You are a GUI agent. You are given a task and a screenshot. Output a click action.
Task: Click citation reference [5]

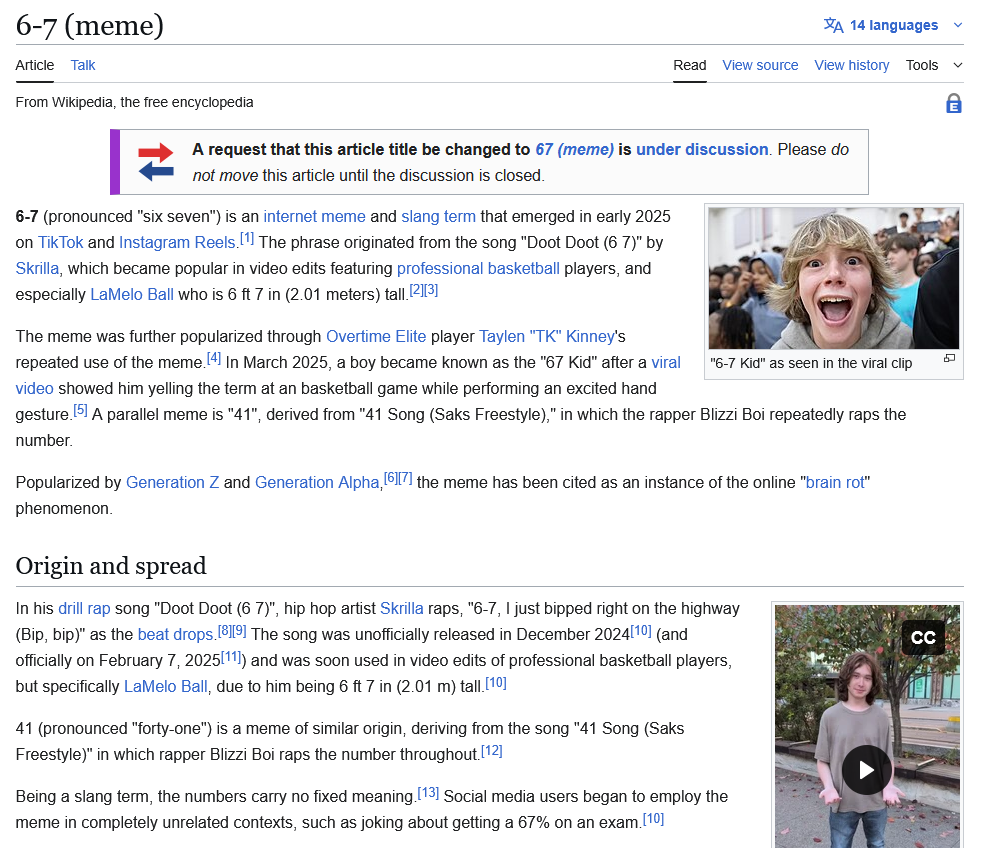80,410
